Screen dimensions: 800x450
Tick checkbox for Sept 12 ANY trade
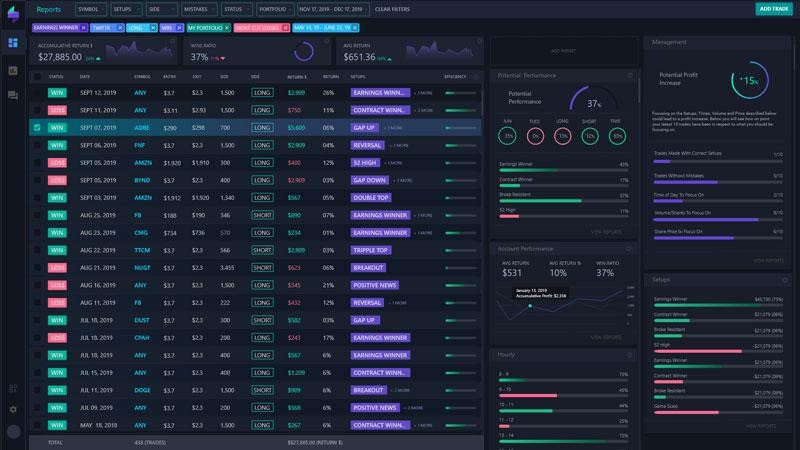coord(37,92)
